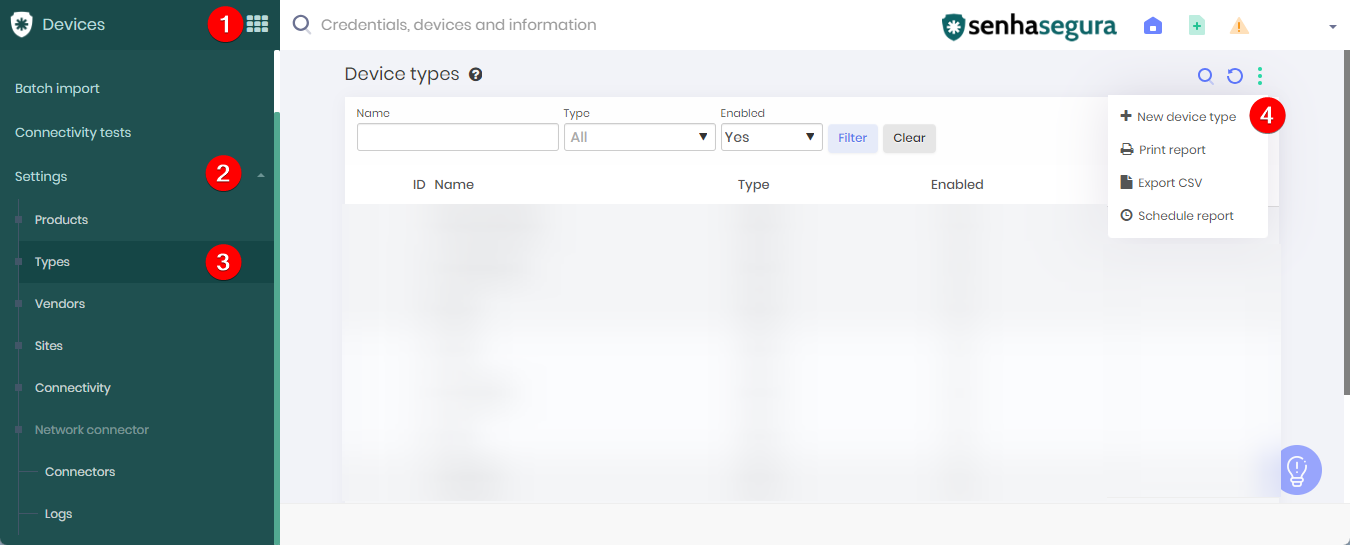
Task: Refresh the Device types report
Action: (x=1235, y=76)
